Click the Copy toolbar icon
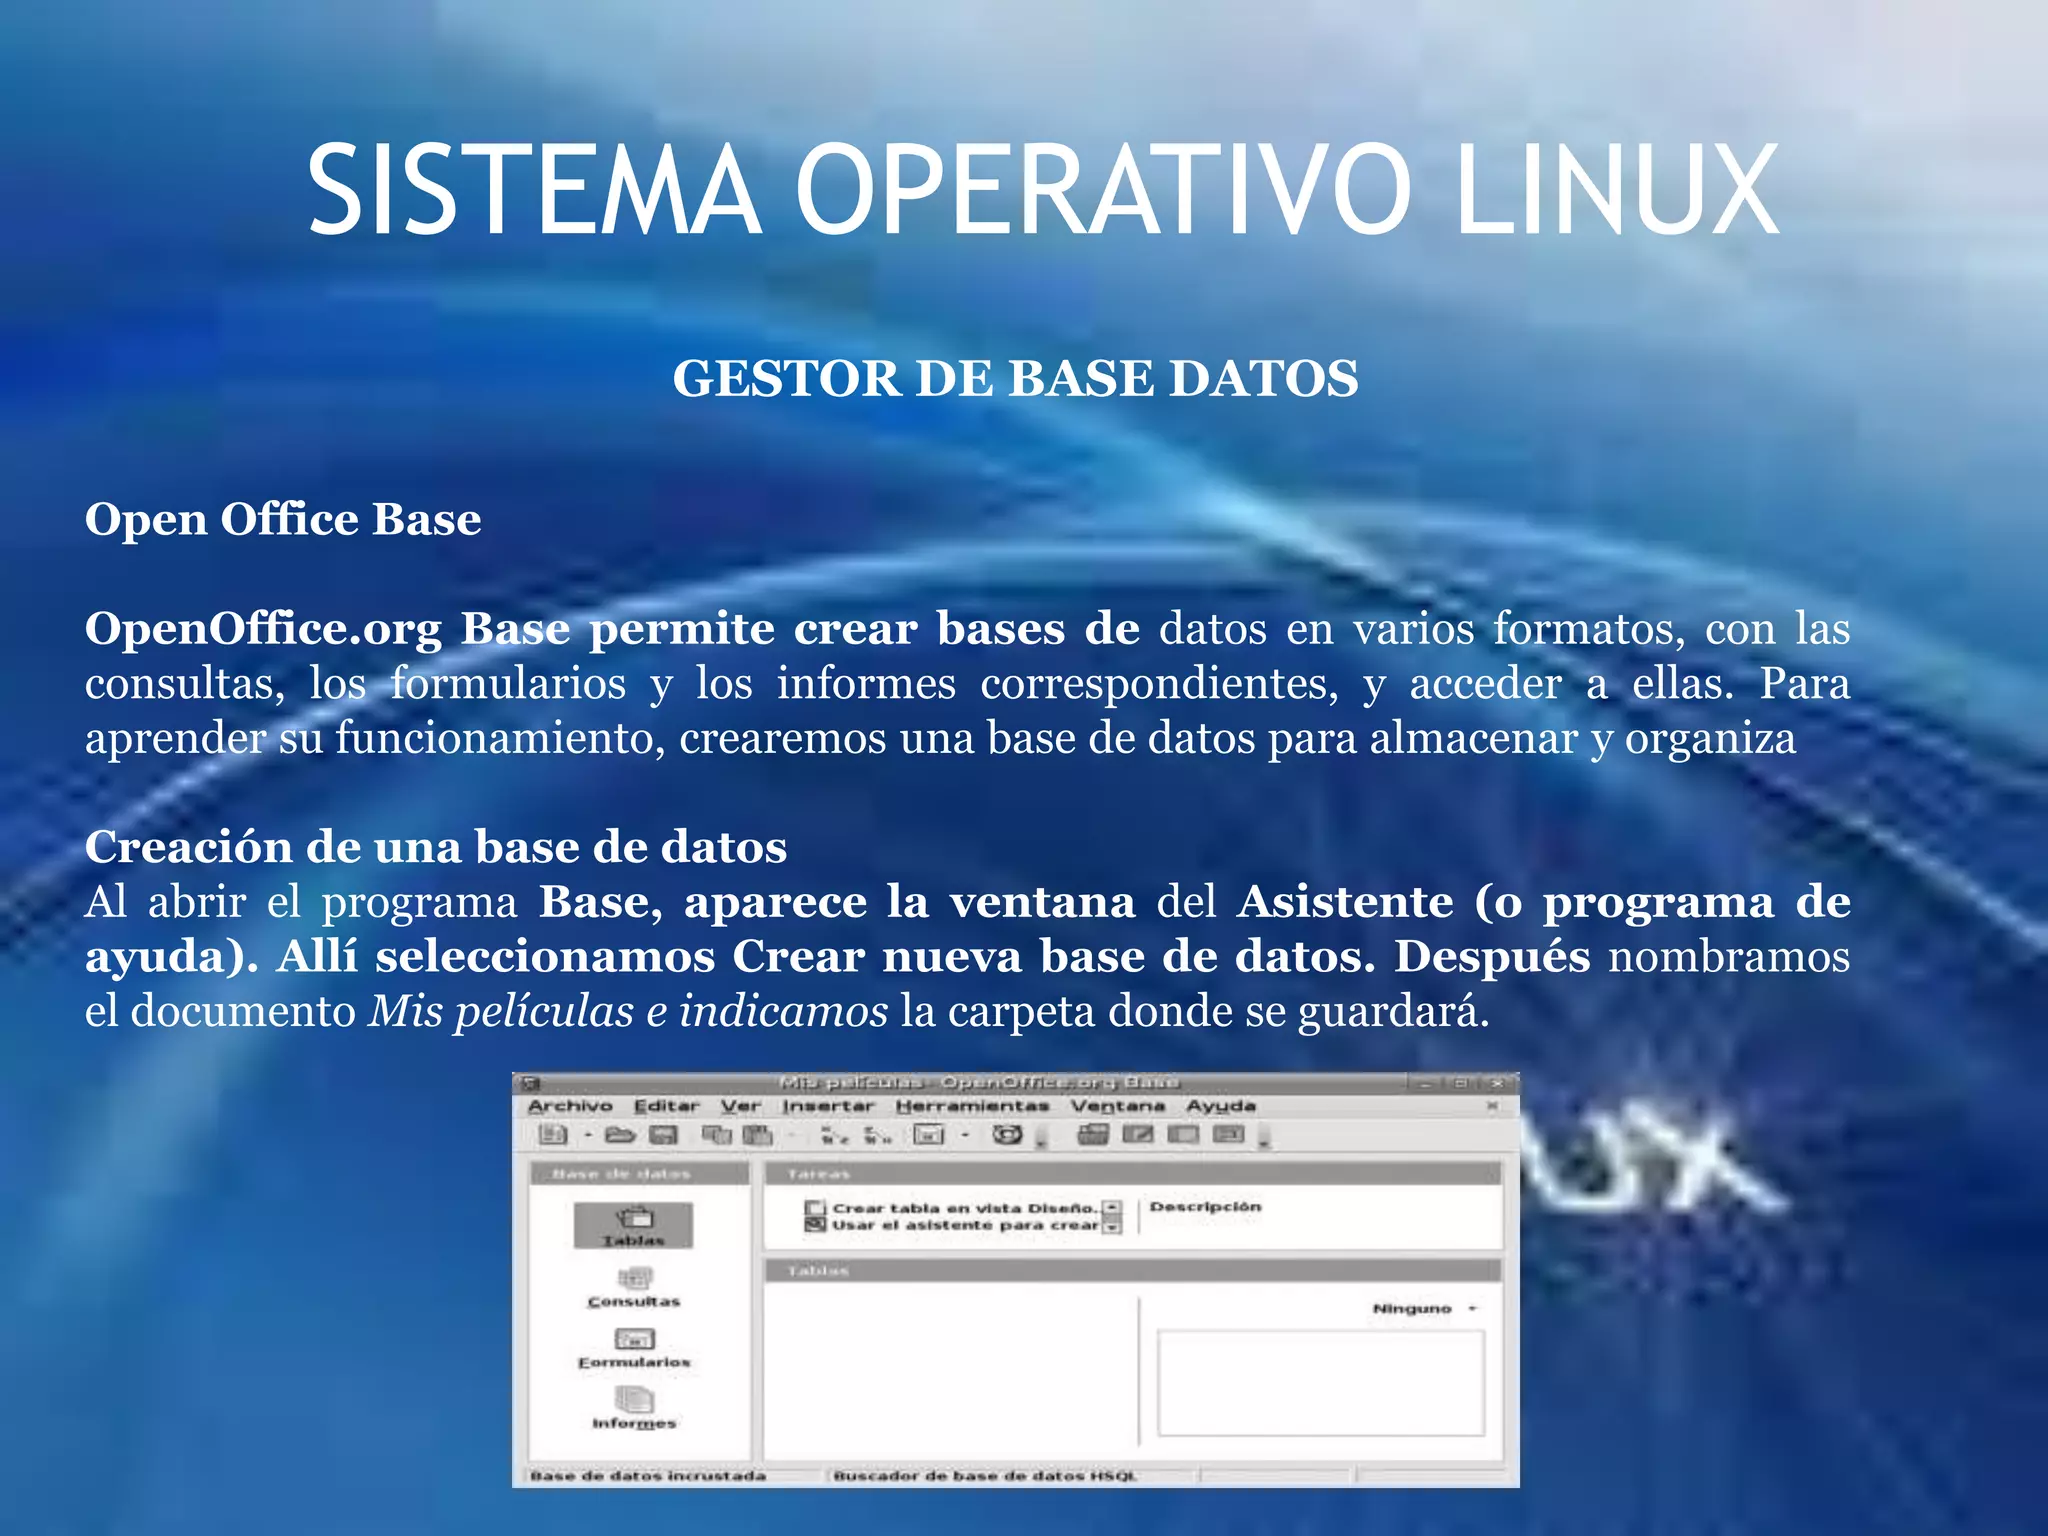Screen dimensions: 2048x1536 (x=716, y=1134)
